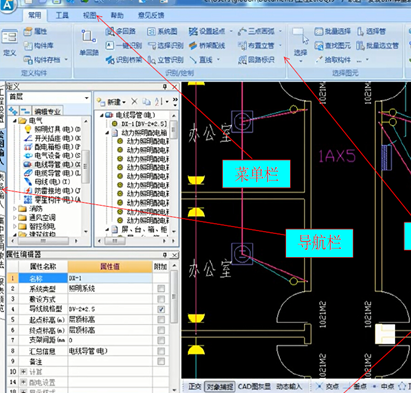The width and height of the screenshot is (411, 393).
Task: Open the 首层 floor dropdown
Action: pyautogui.click(x=86, y=97)
